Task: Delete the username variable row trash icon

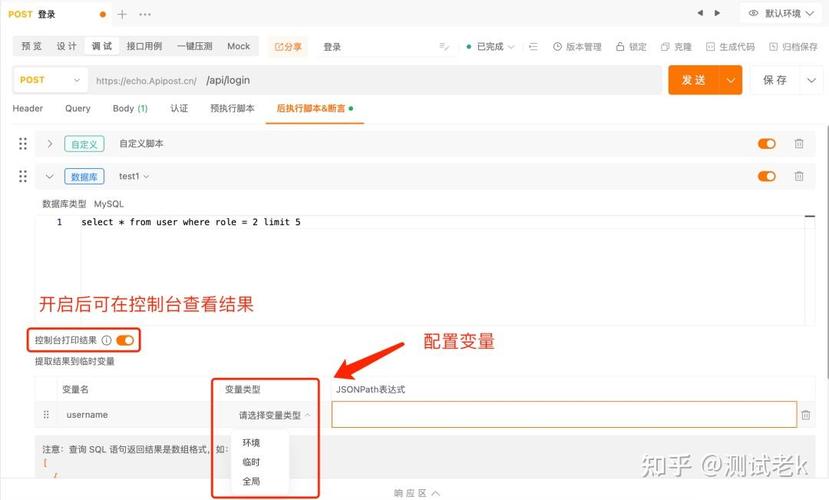Action: [806, 415]
